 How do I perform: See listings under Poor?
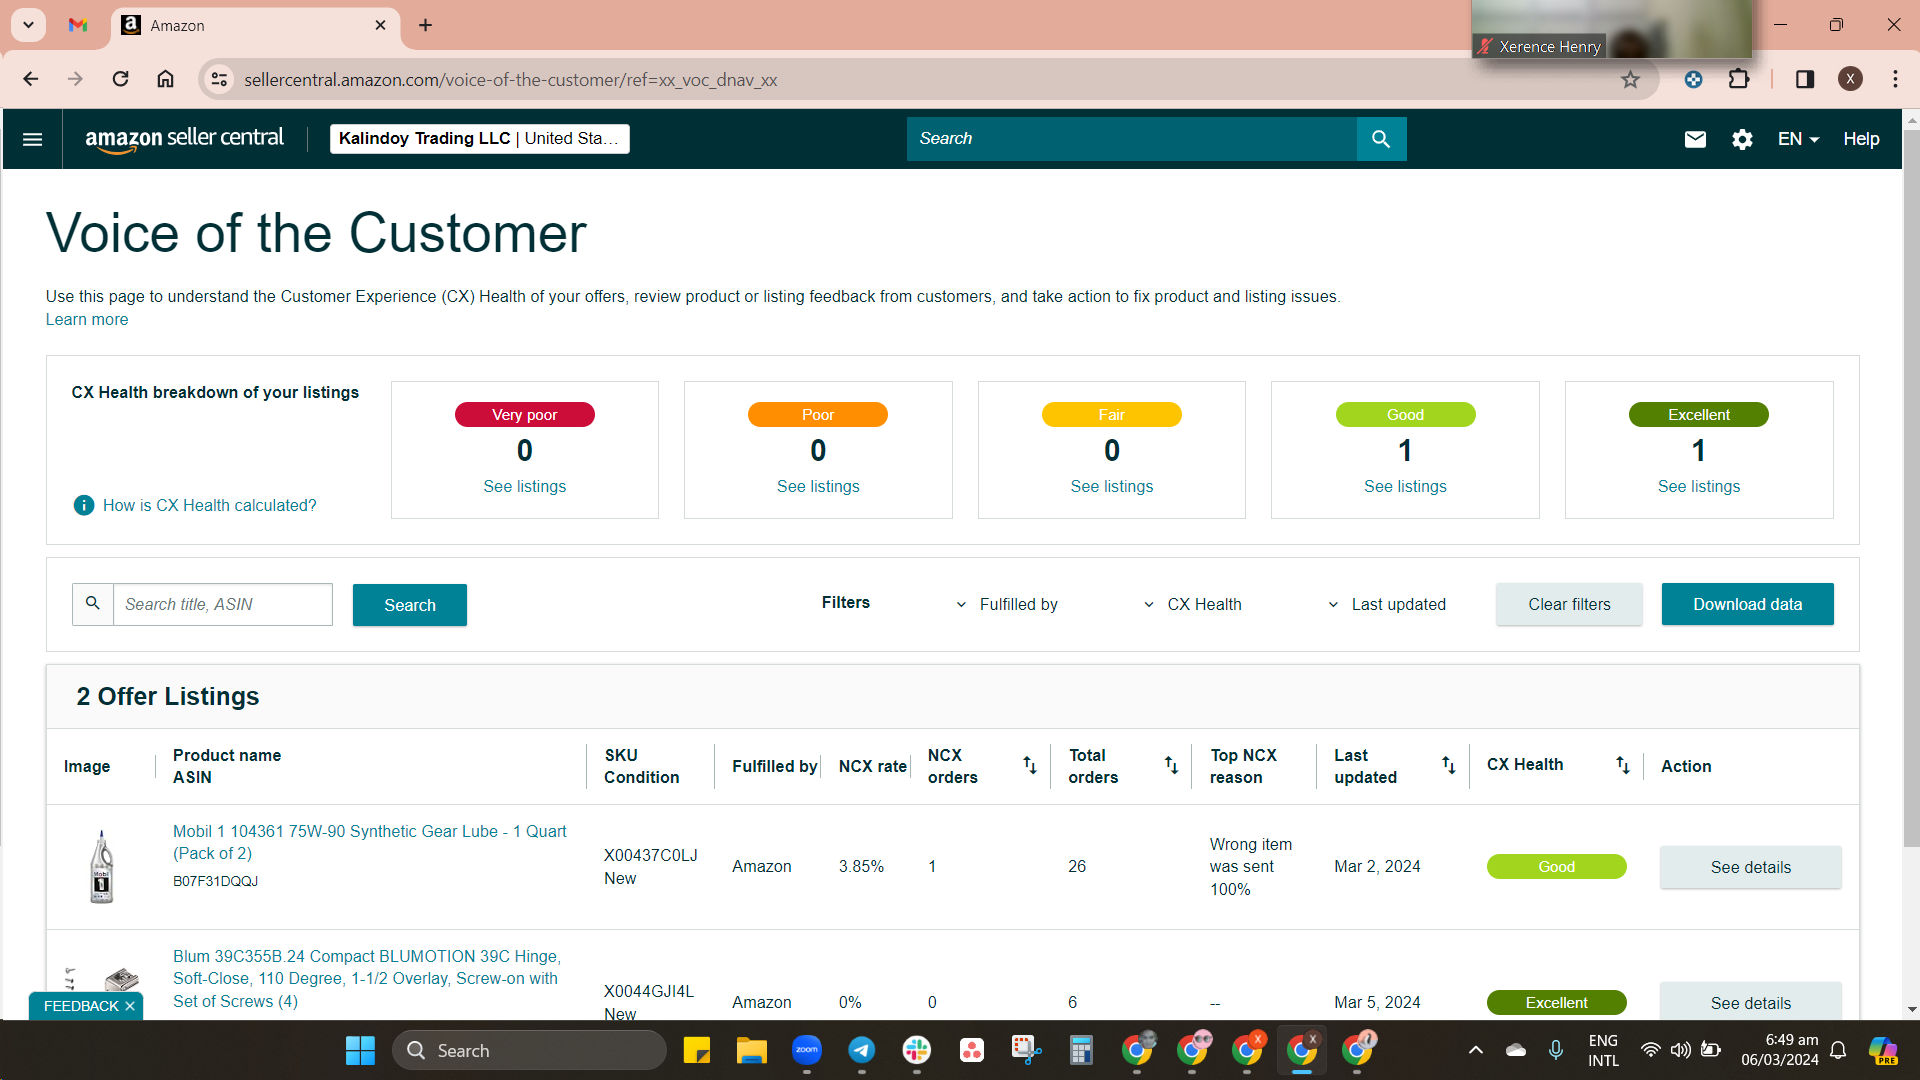(x=818, y=486)
